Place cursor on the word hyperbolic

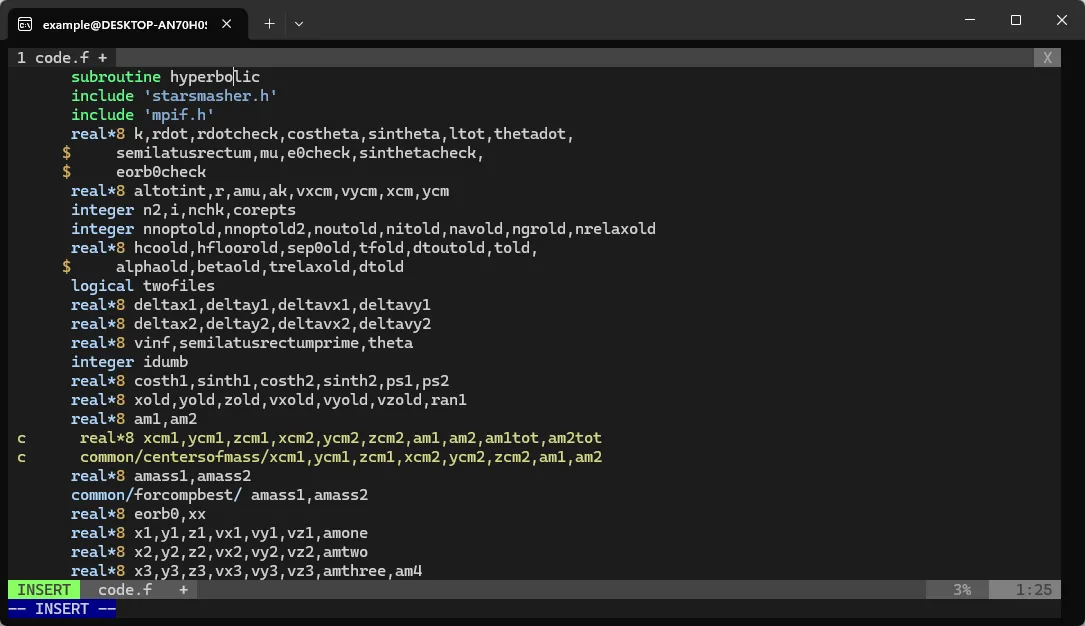215,76
